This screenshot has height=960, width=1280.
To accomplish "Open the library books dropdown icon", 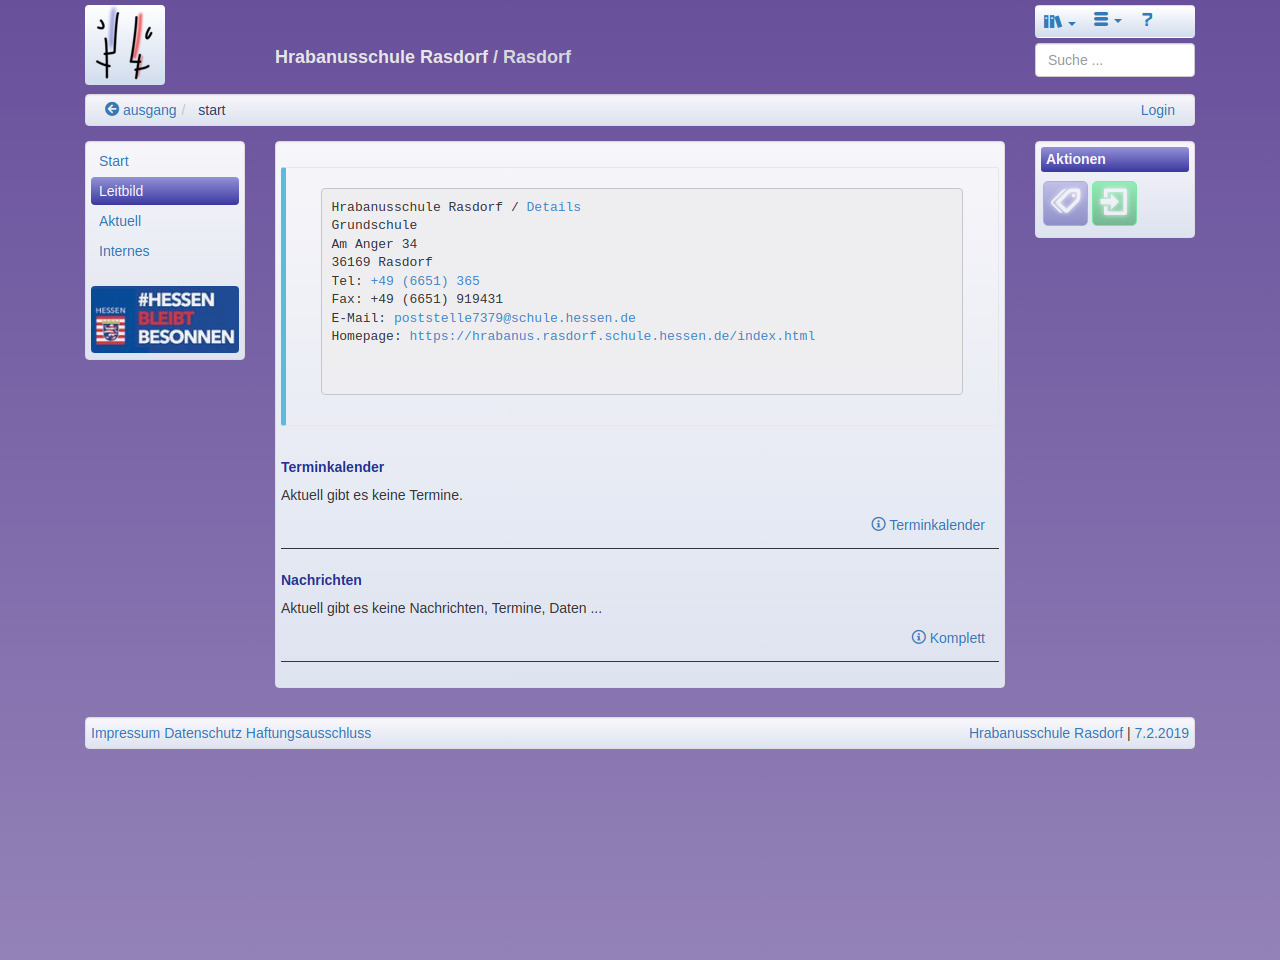I will coord(1058,21).
